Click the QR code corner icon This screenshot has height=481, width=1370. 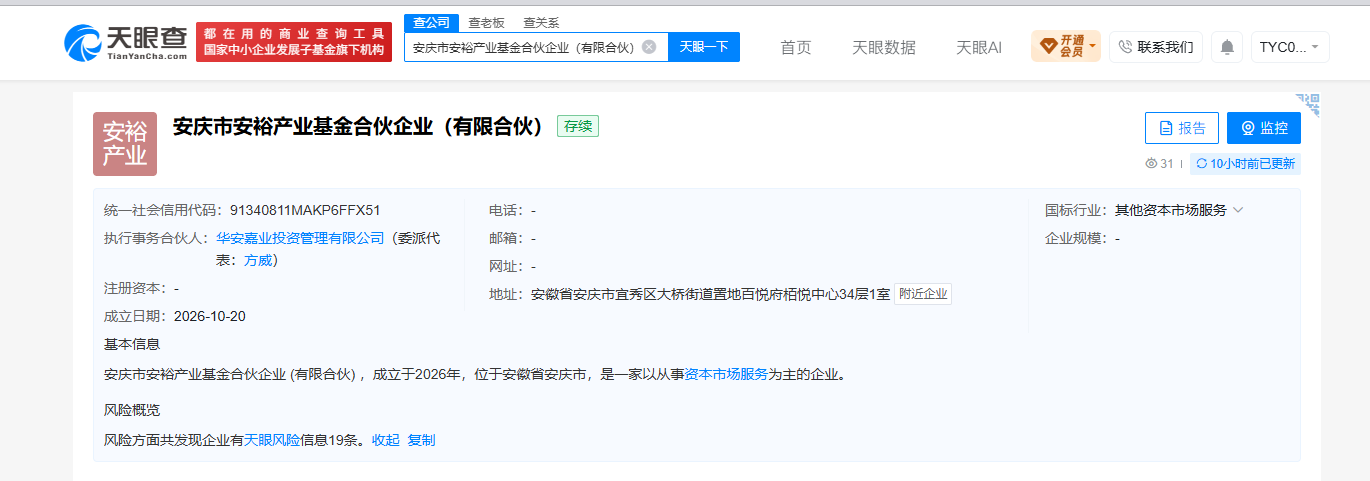(x=1308, y=105)
